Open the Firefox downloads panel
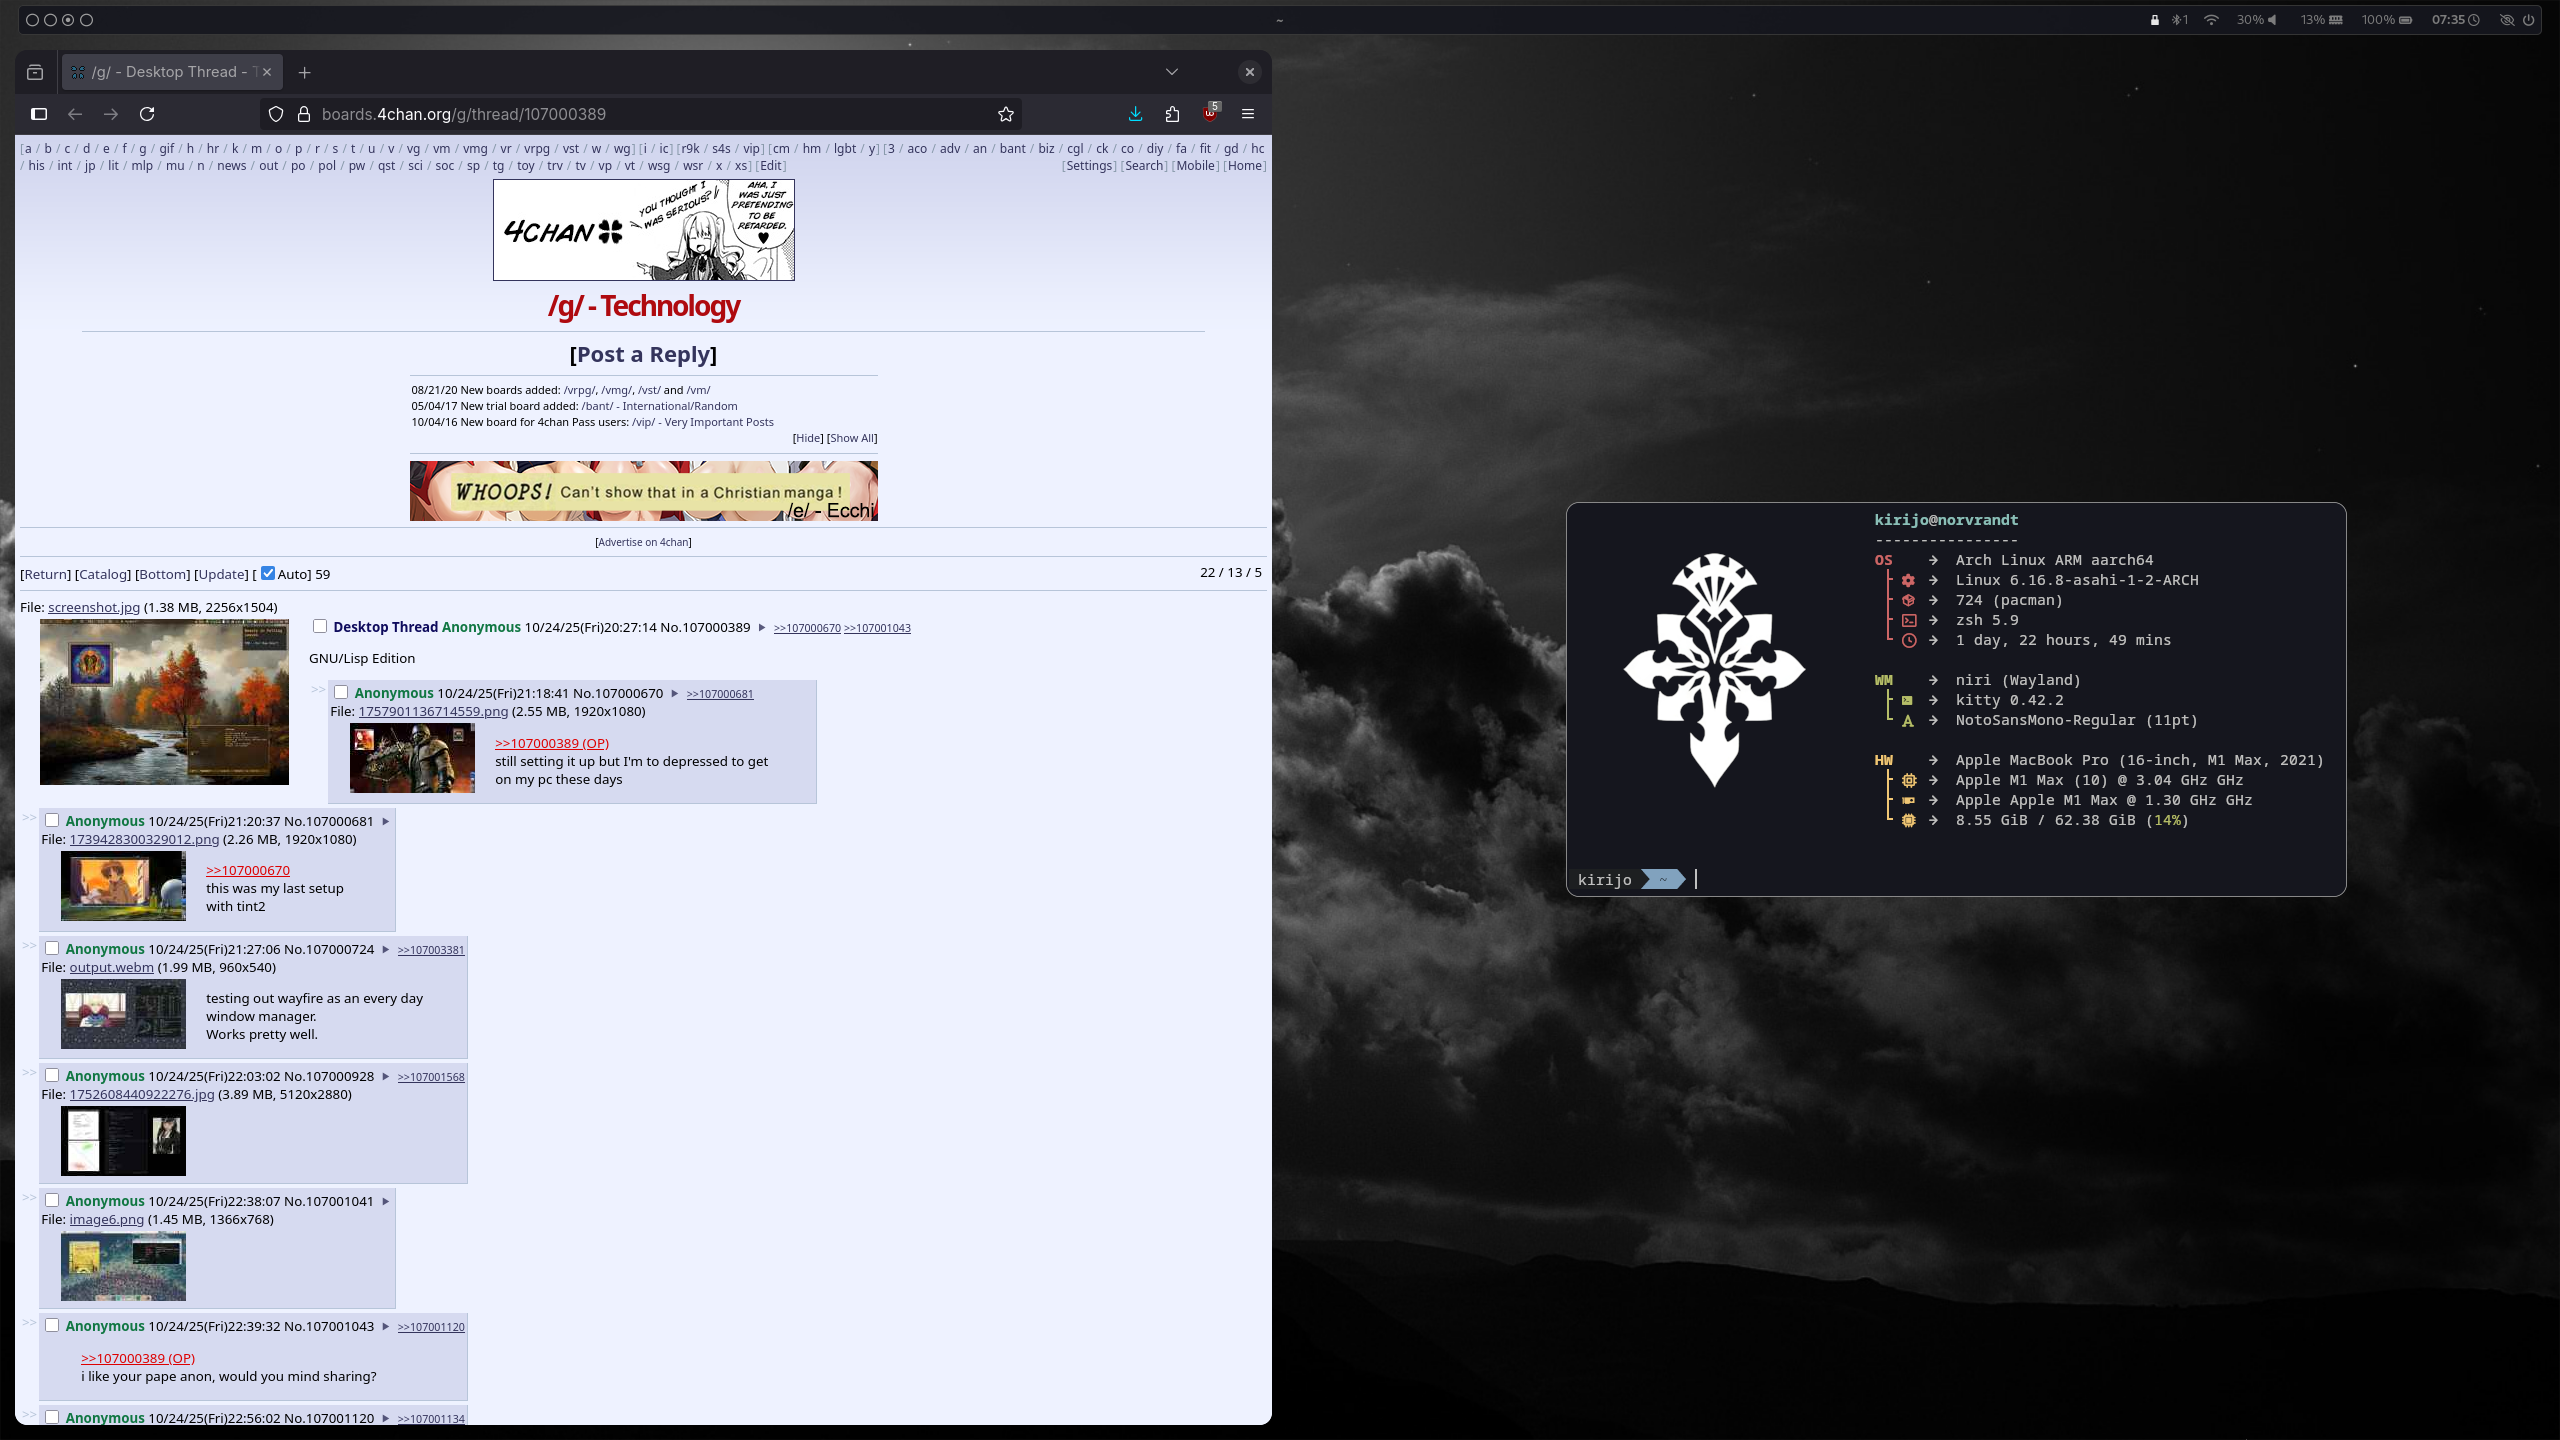Viewport: 2560px width, 1440px height. pos(1135,114)
